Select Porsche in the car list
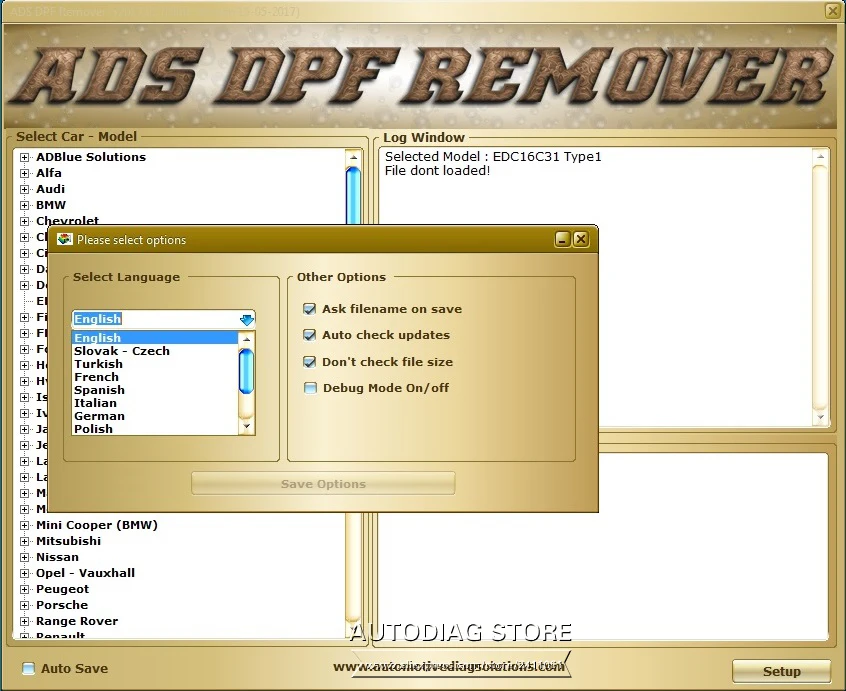 (62, 605)
